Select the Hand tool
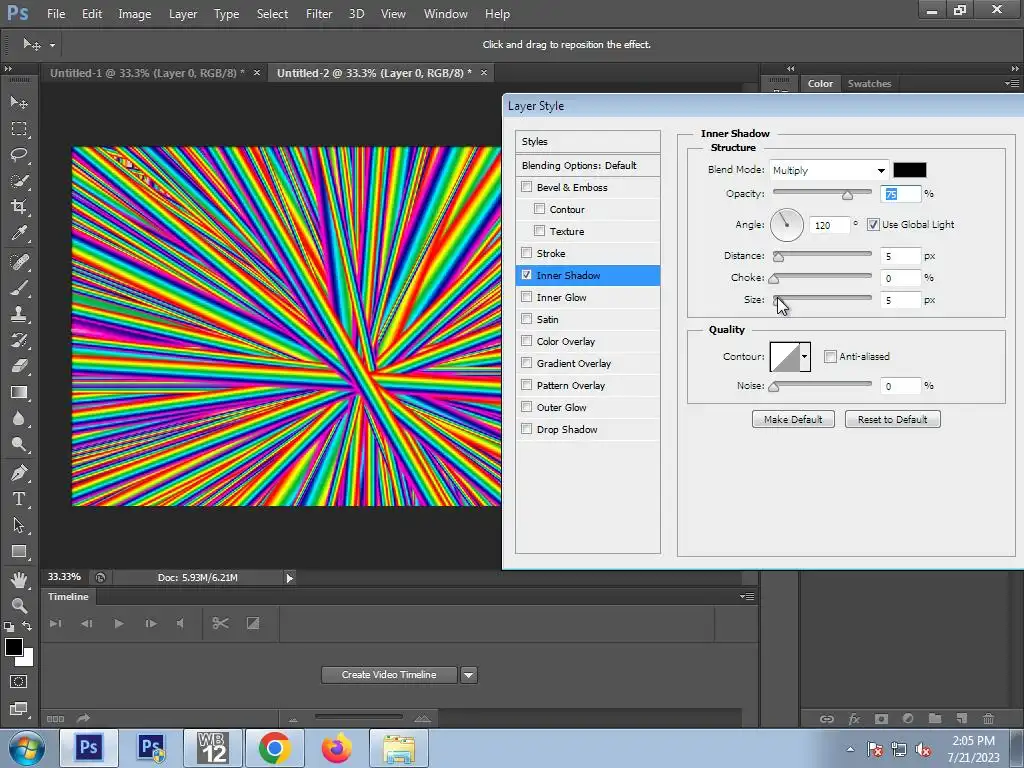1024x768 pixels. click(x=19, y=580)
